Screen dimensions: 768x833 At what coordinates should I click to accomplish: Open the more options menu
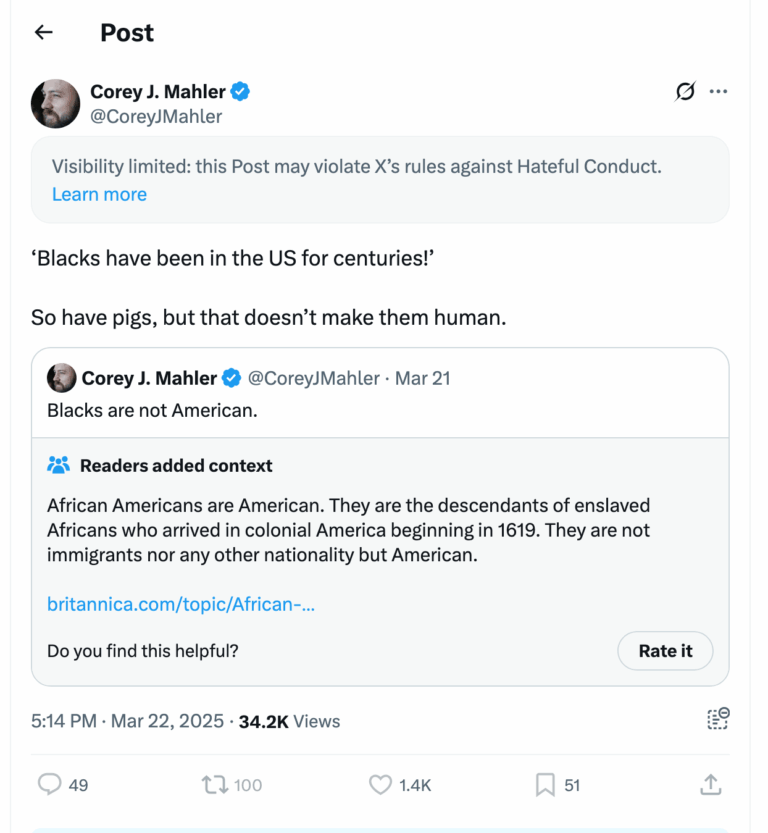tap(719, 91)
